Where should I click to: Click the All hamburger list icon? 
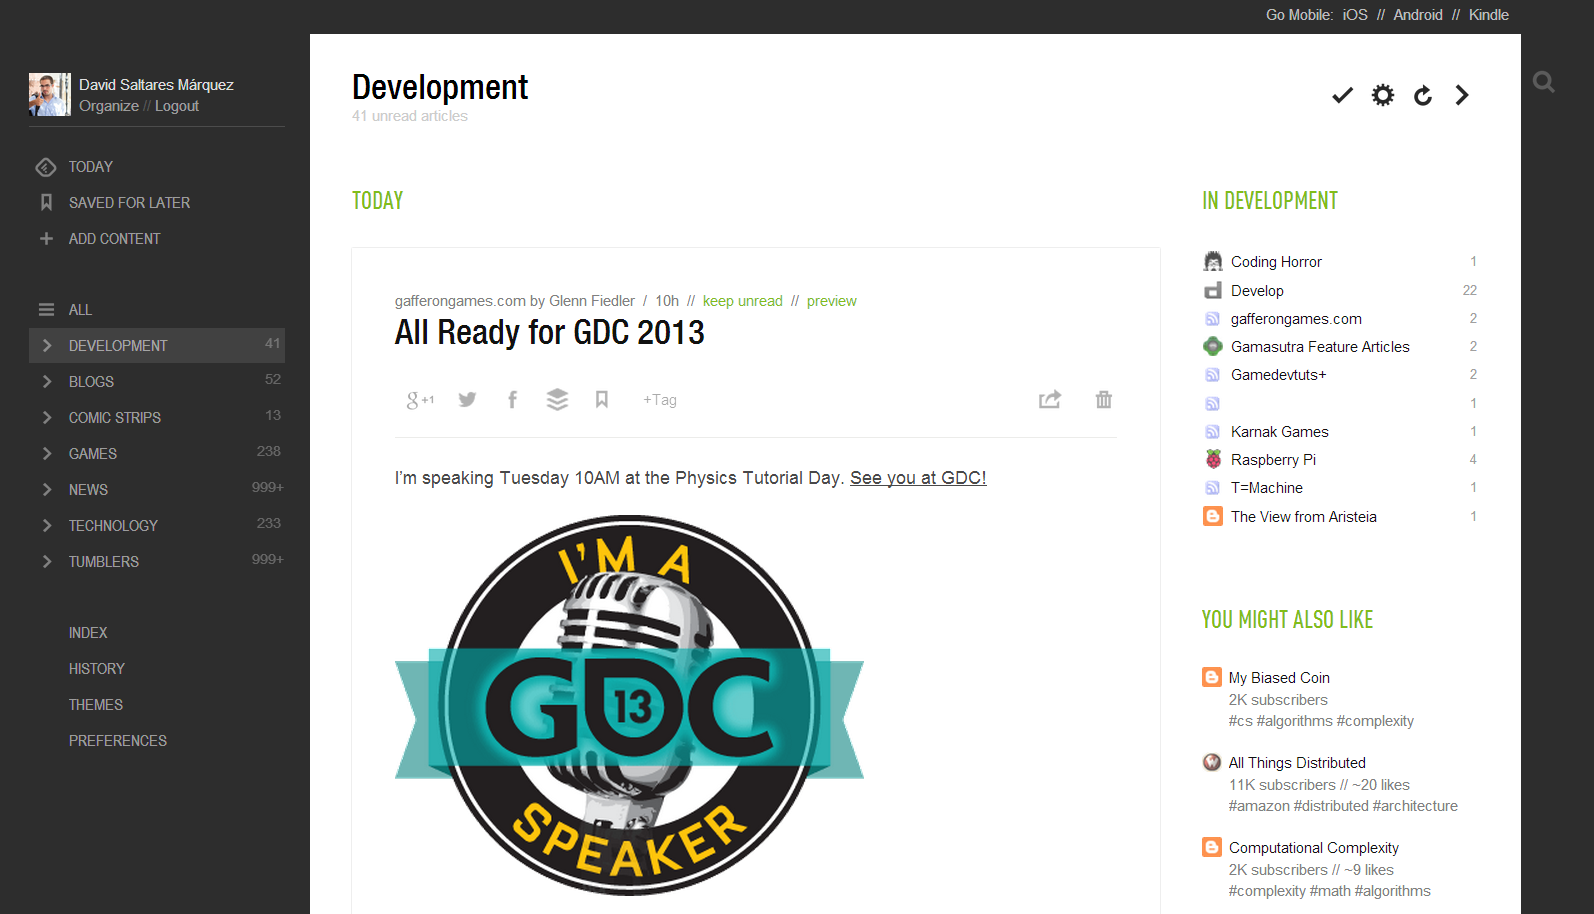pyautogui.click(x=46, y=310)
